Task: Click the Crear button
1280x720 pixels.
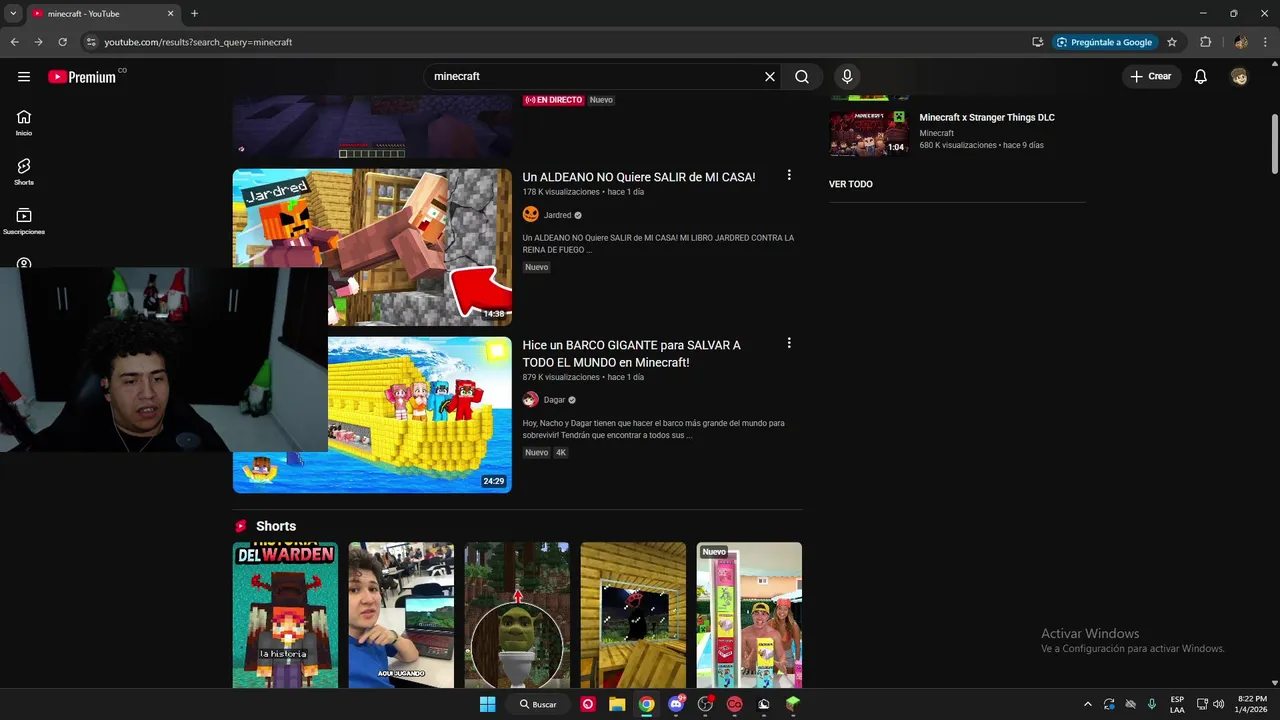Action: (x=1151, y=76)
